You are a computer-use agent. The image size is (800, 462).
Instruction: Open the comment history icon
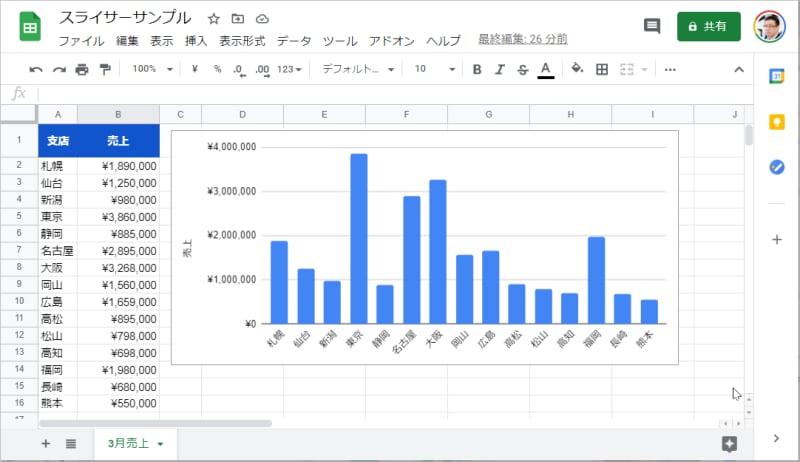pos(652,25)
